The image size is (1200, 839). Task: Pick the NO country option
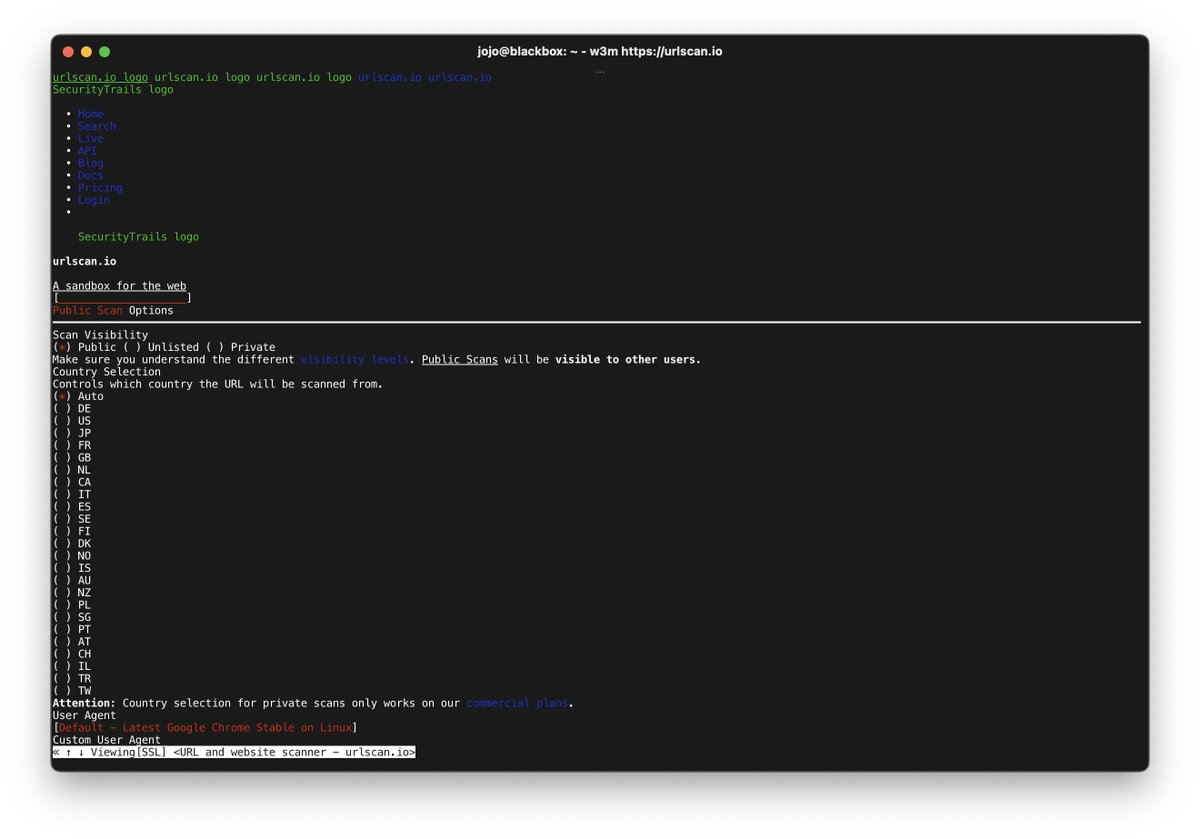62,555
